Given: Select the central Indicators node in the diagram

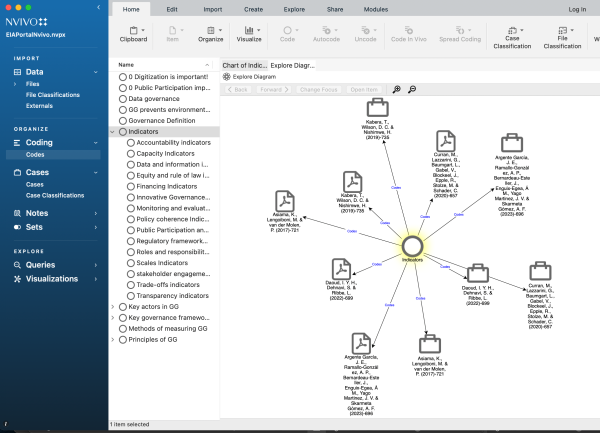Looking at the screenshot, I should coord(412,246).
